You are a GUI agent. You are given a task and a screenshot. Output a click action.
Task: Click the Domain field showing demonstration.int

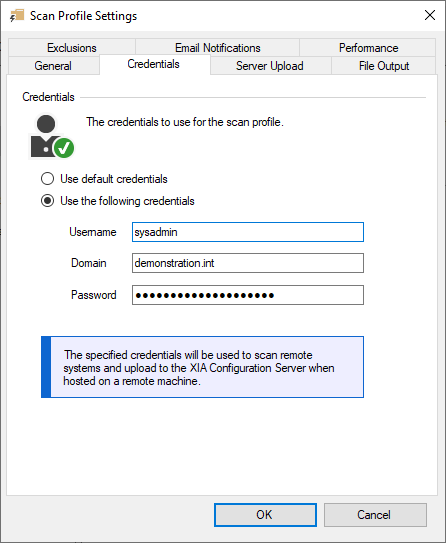click(248, 263)
